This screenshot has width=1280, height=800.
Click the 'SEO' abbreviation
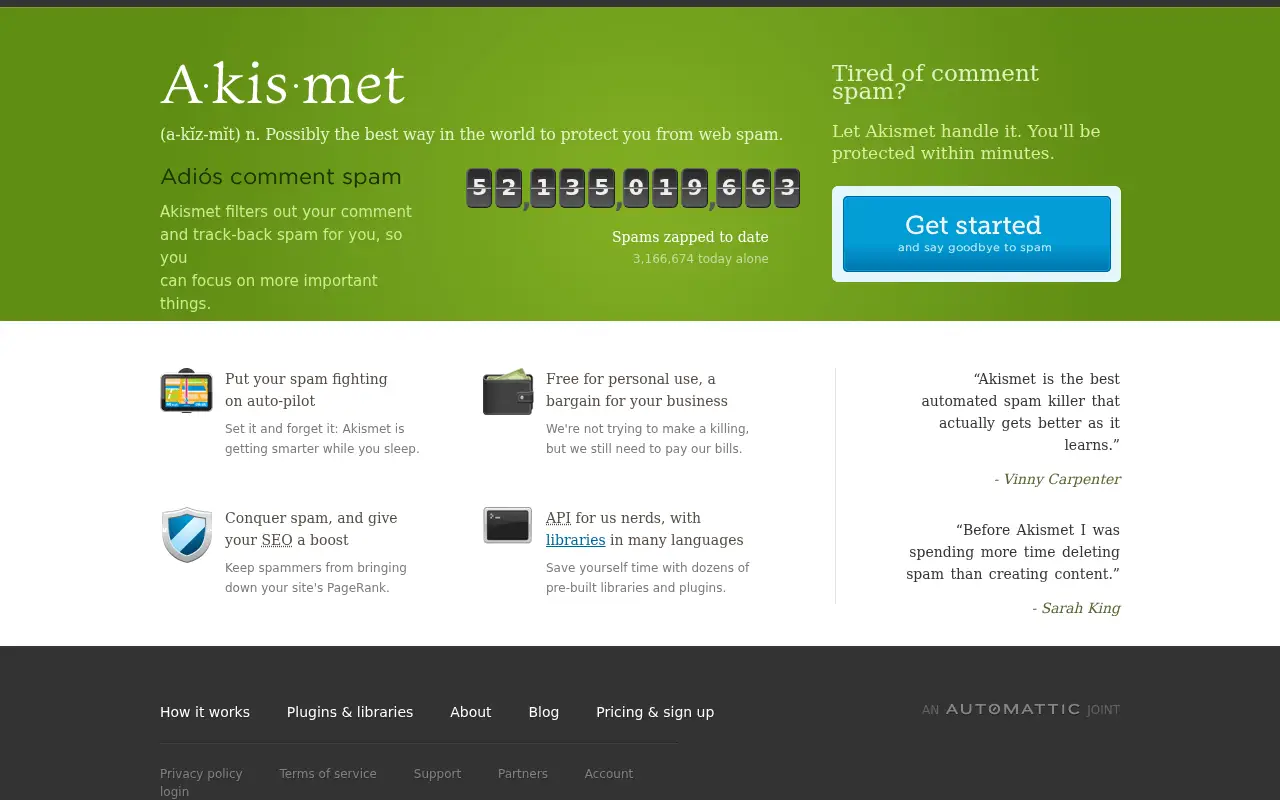tap(277, 540)
